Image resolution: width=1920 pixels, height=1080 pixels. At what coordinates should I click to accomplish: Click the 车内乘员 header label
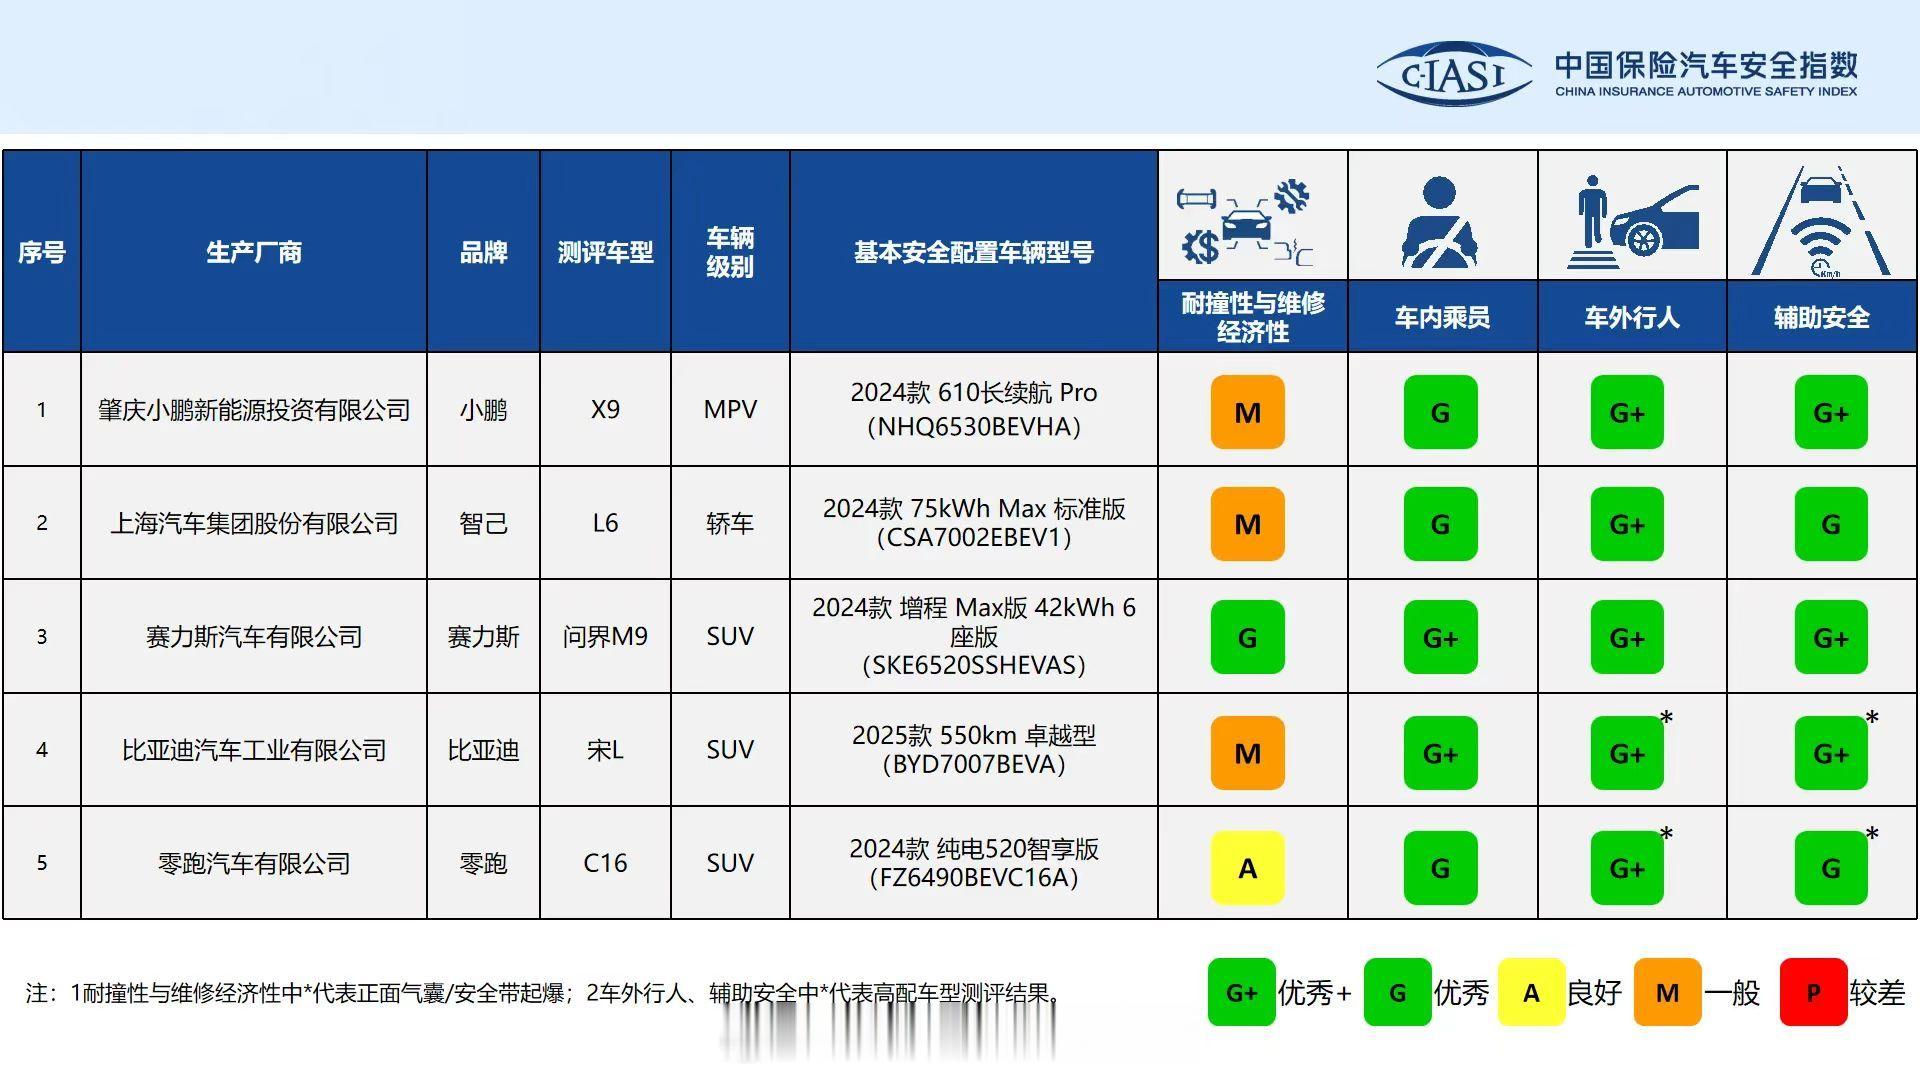pyautogui.click(x=1442, y=318)
